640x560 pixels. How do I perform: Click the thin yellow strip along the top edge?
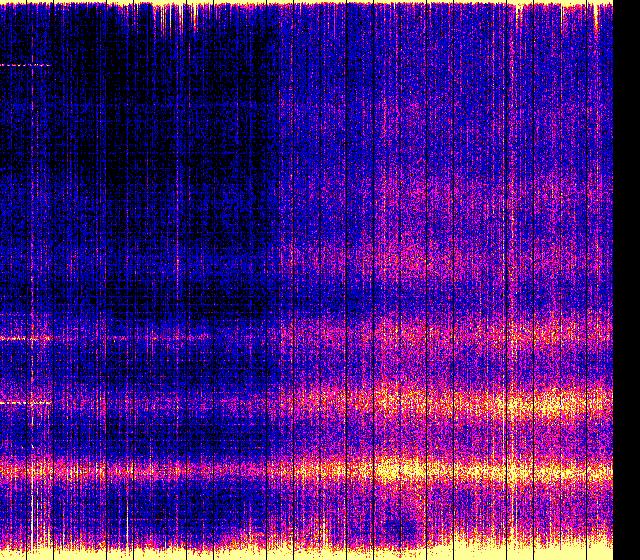click(x=300, y=3)
